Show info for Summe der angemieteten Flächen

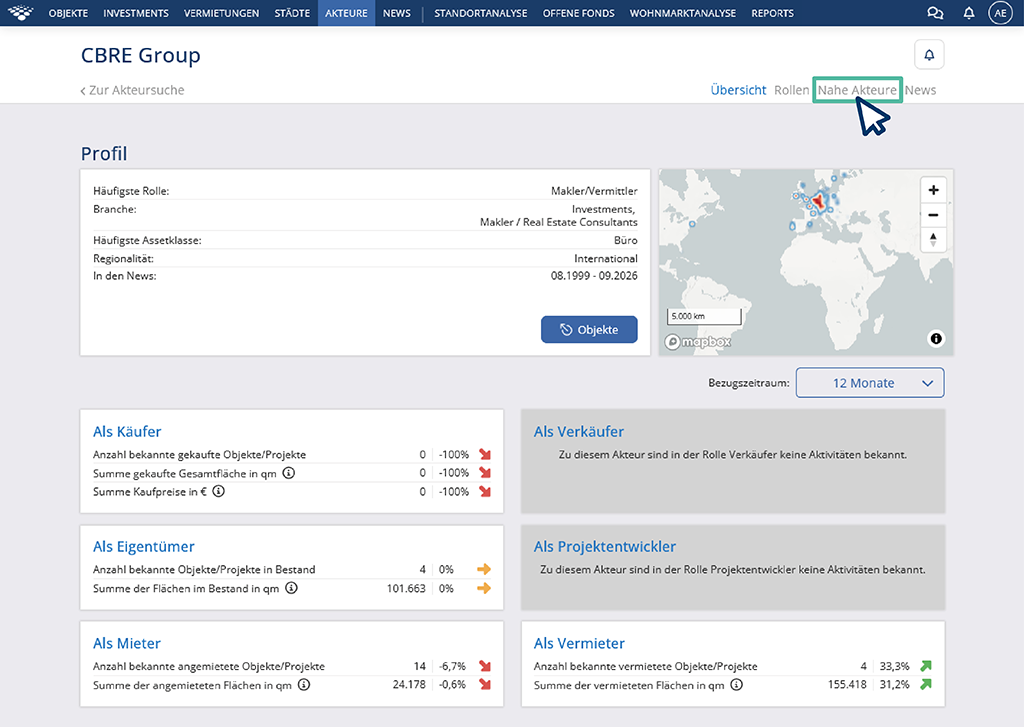pos(304,684)
